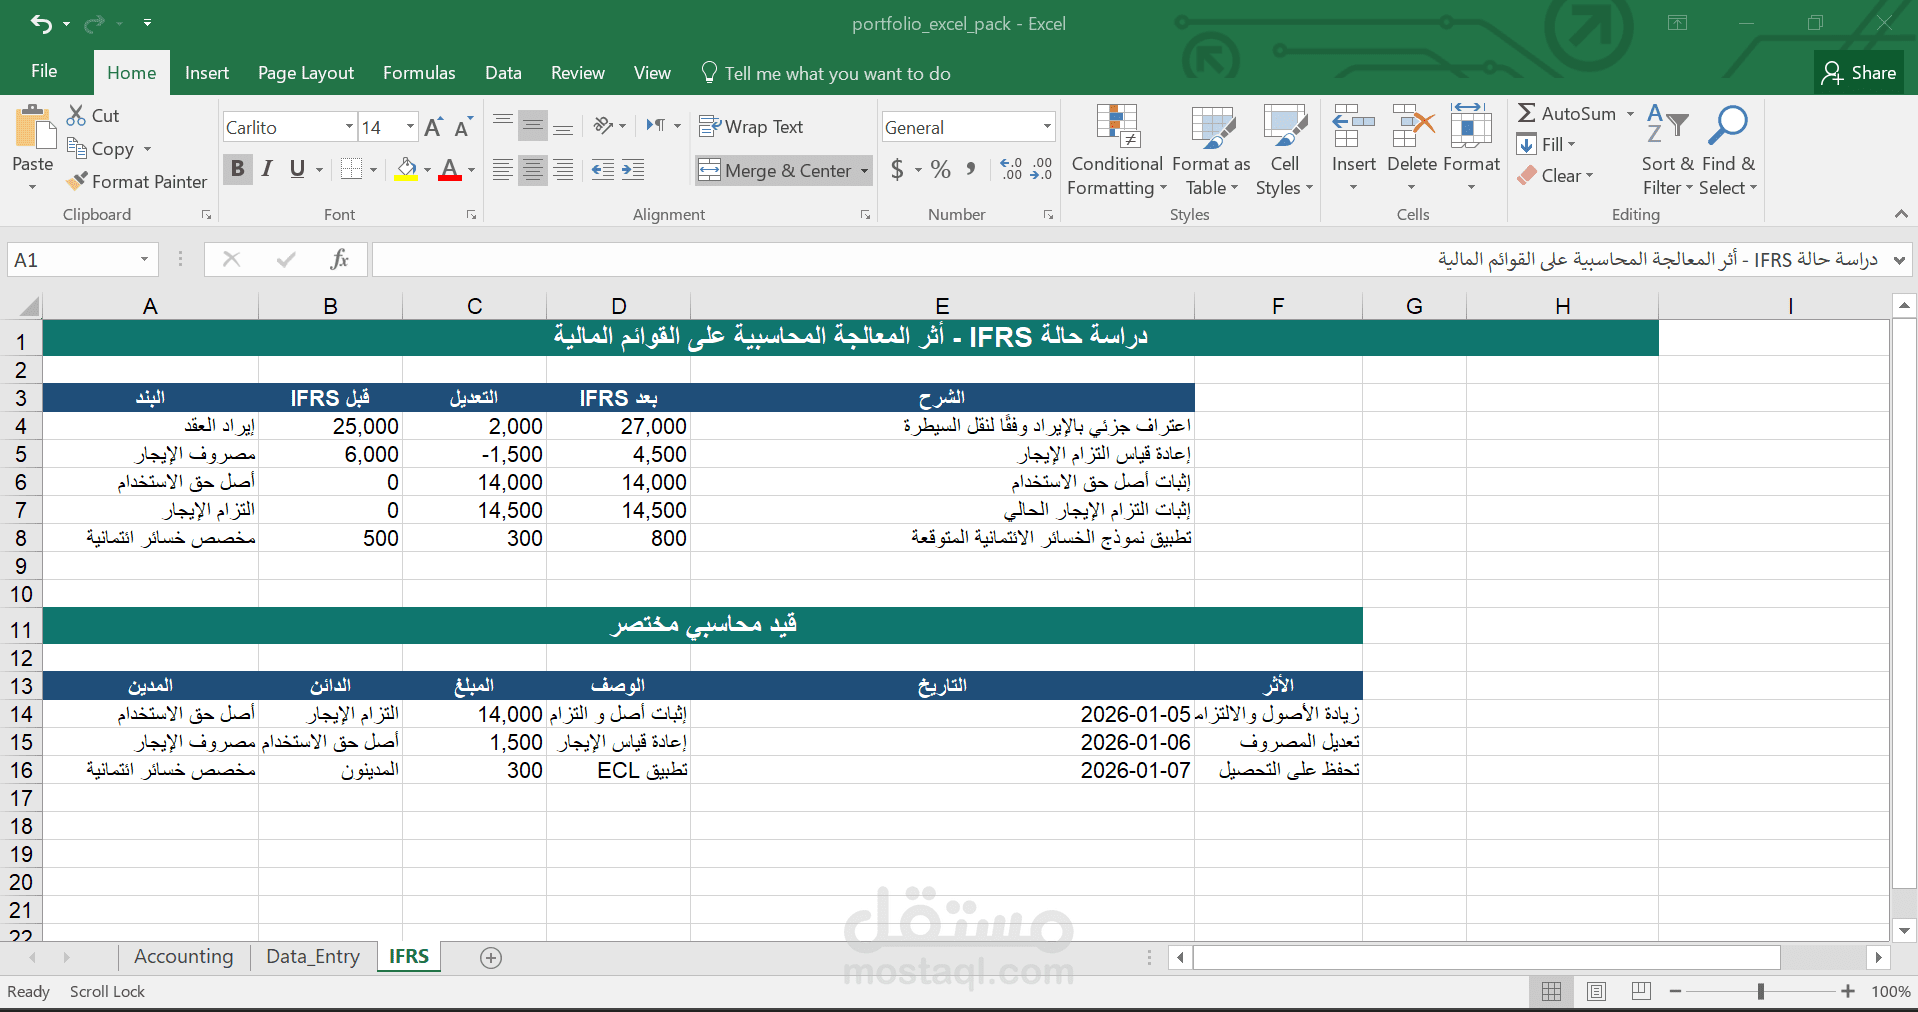1918x1012 pixels.
Task: Click the Undo arrow icon
Action: click(41, 23)
